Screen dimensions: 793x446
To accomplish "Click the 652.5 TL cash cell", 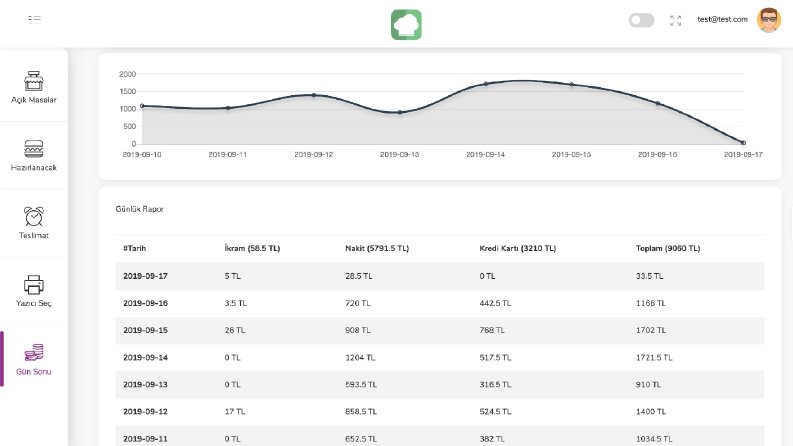I will pos(361,439).
